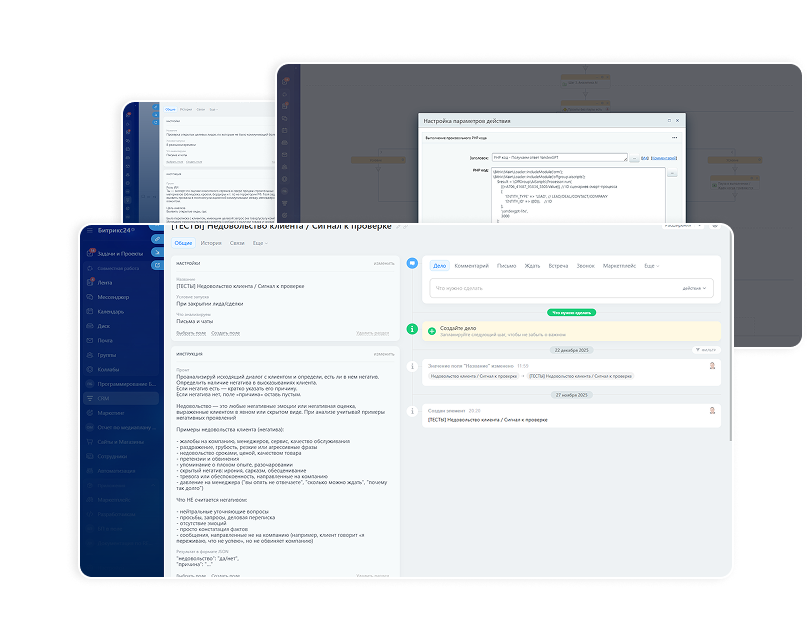Screen dimensions: 812x639
Task: Expand Еще dropdown after Маркетплейс tab
Action: 651,266
